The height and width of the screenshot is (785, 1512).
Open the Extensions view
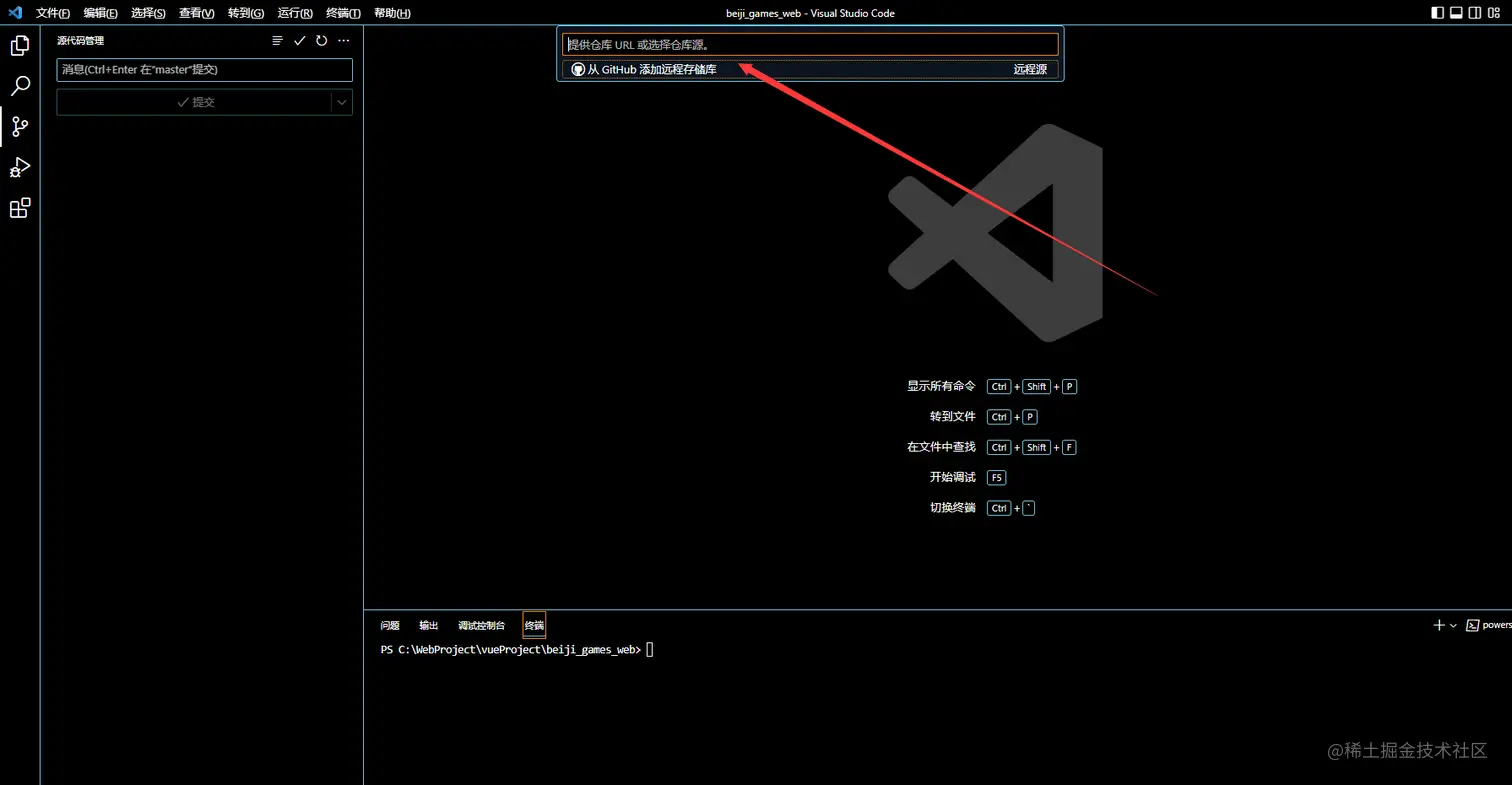19,208
